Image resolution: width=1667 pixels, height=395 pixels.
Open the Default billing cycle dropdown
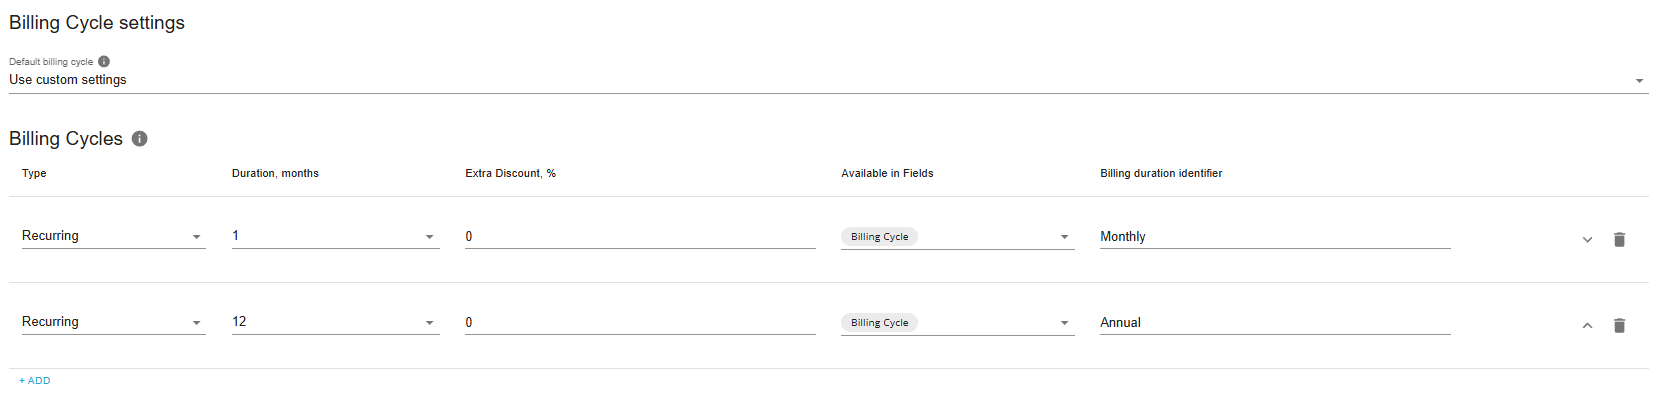(x=828, y=80)
